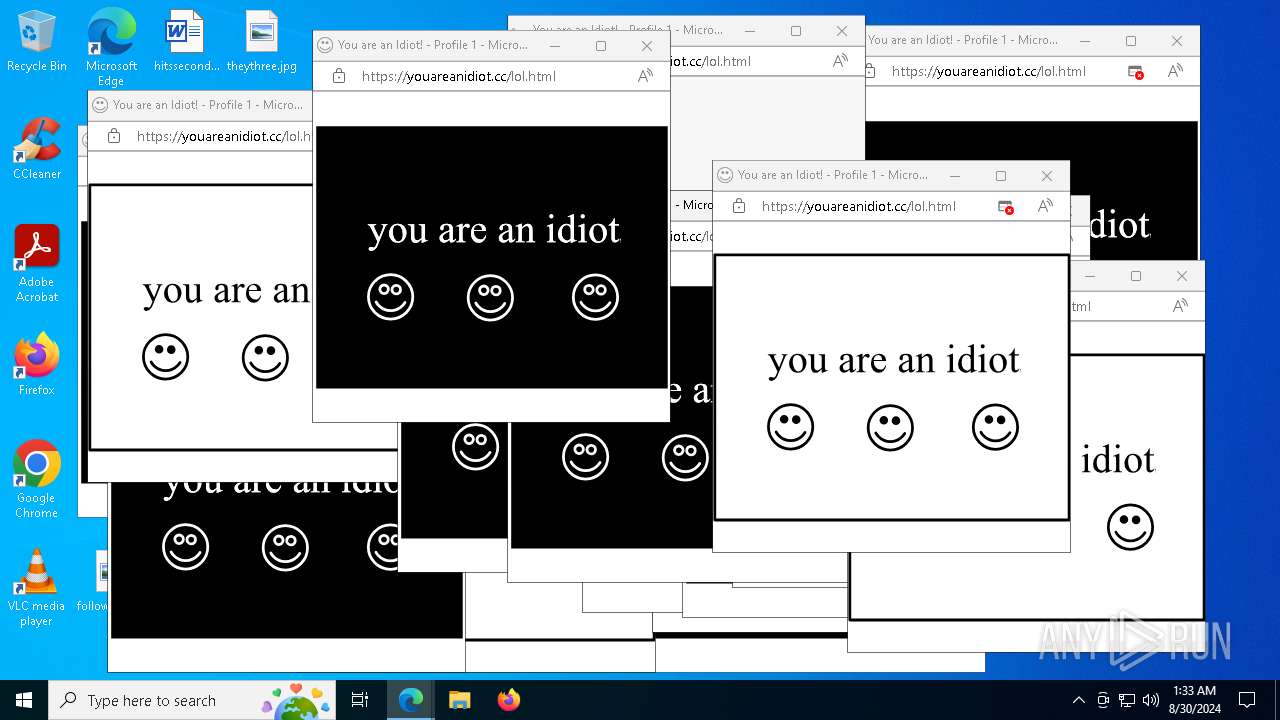Screen dimensions: 1280x720
Task: Open the volume control tray icon
Action: 1151,700
